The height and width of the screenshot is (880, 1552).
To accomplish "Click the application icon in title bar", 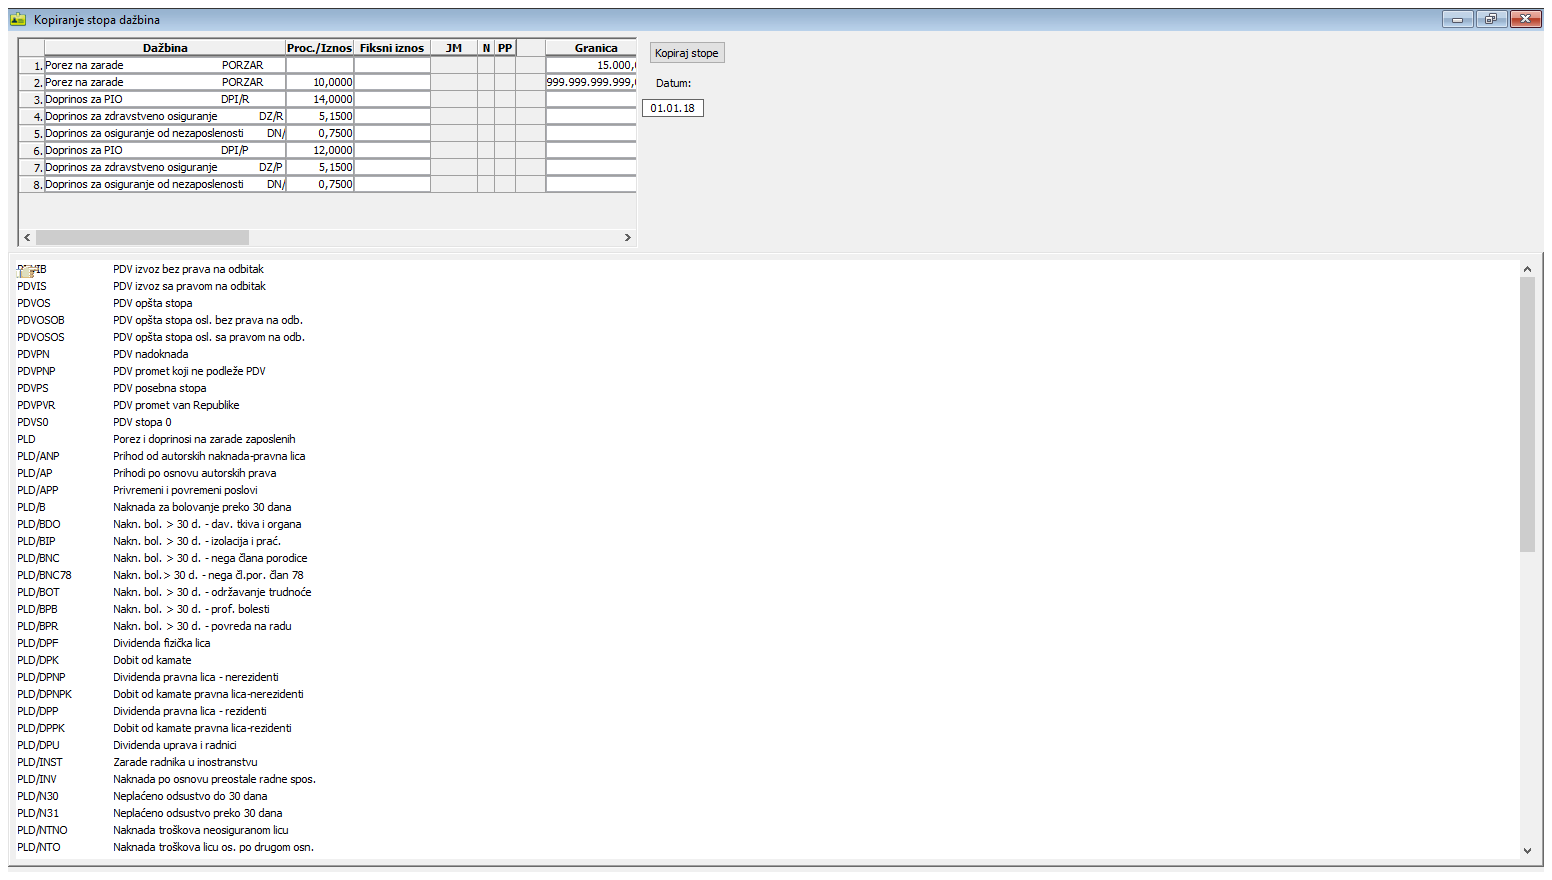I will (17, 19).
